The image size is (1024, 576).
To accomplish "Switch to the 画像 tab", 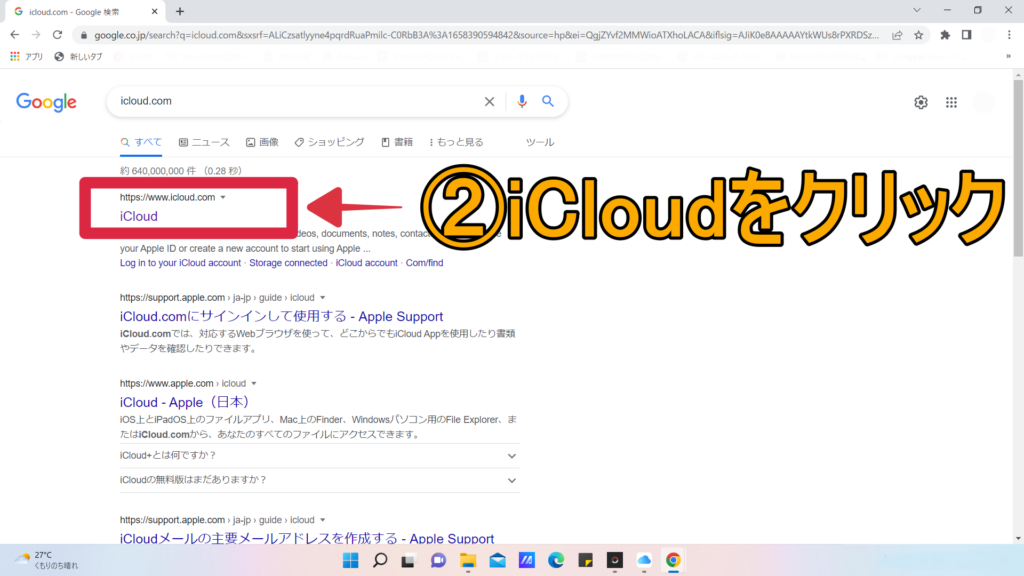I will click(262, 142).
